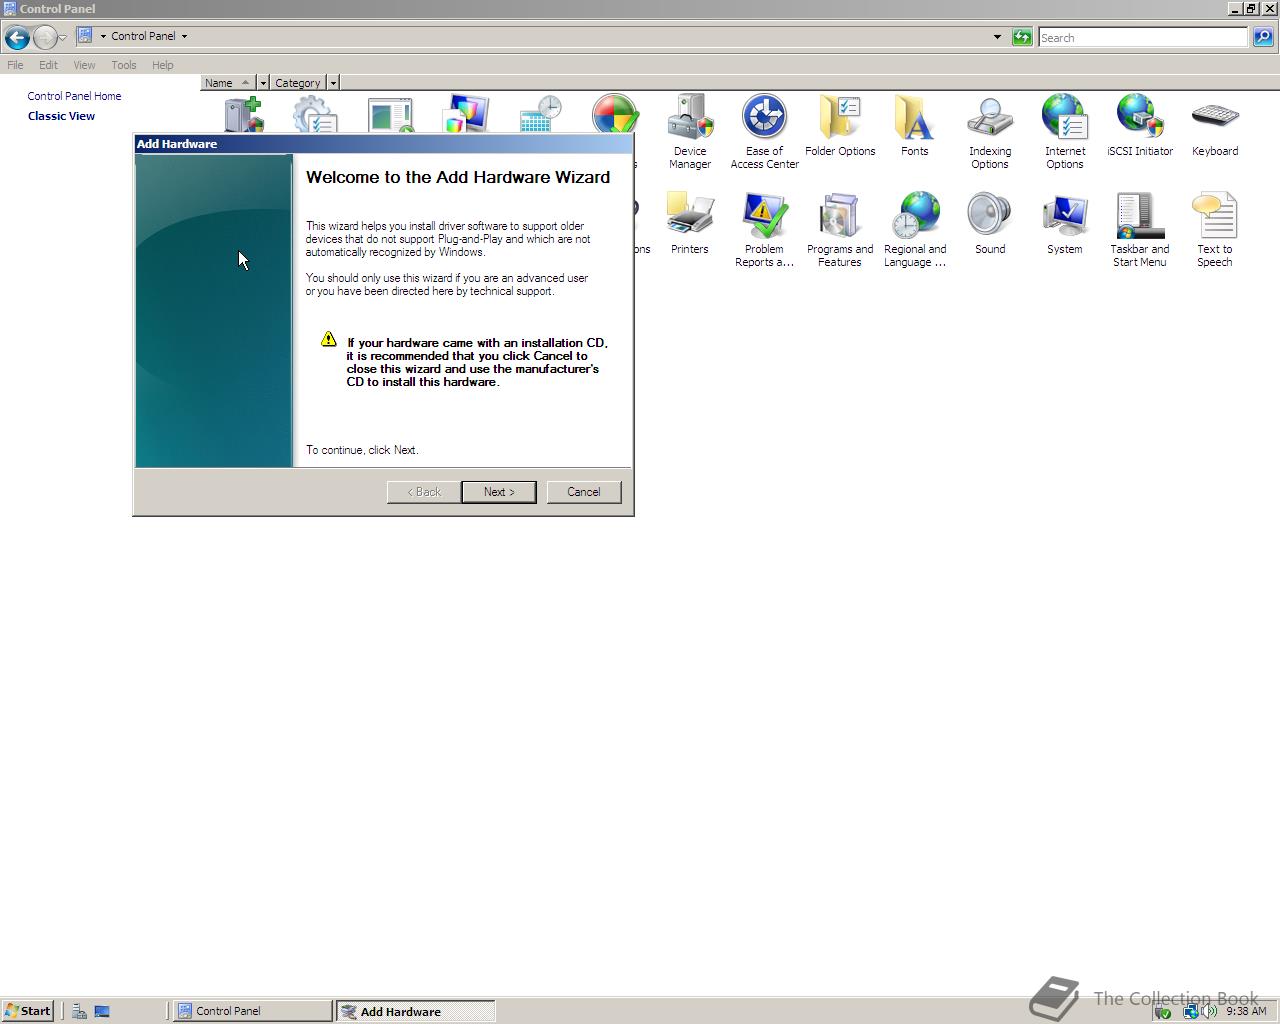Open Control Panel Home link
The image size is (1280, 1024).
click(74, 96)
